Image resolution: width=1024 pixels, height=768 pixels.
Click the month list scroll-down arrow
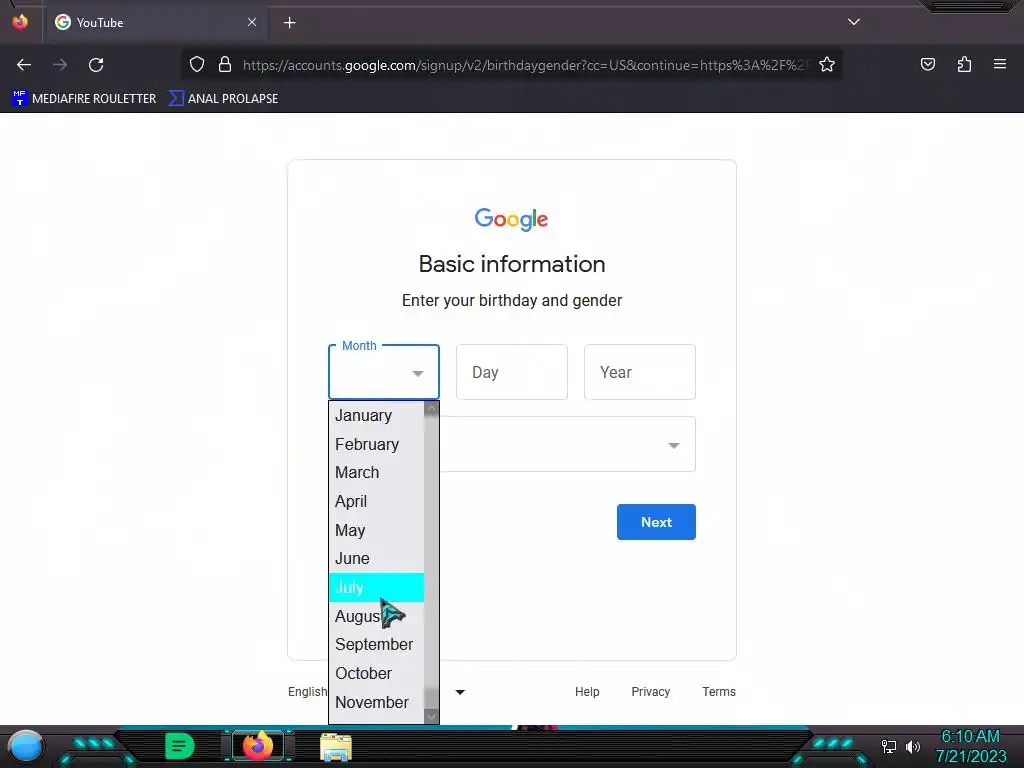(x=431, y=716)
